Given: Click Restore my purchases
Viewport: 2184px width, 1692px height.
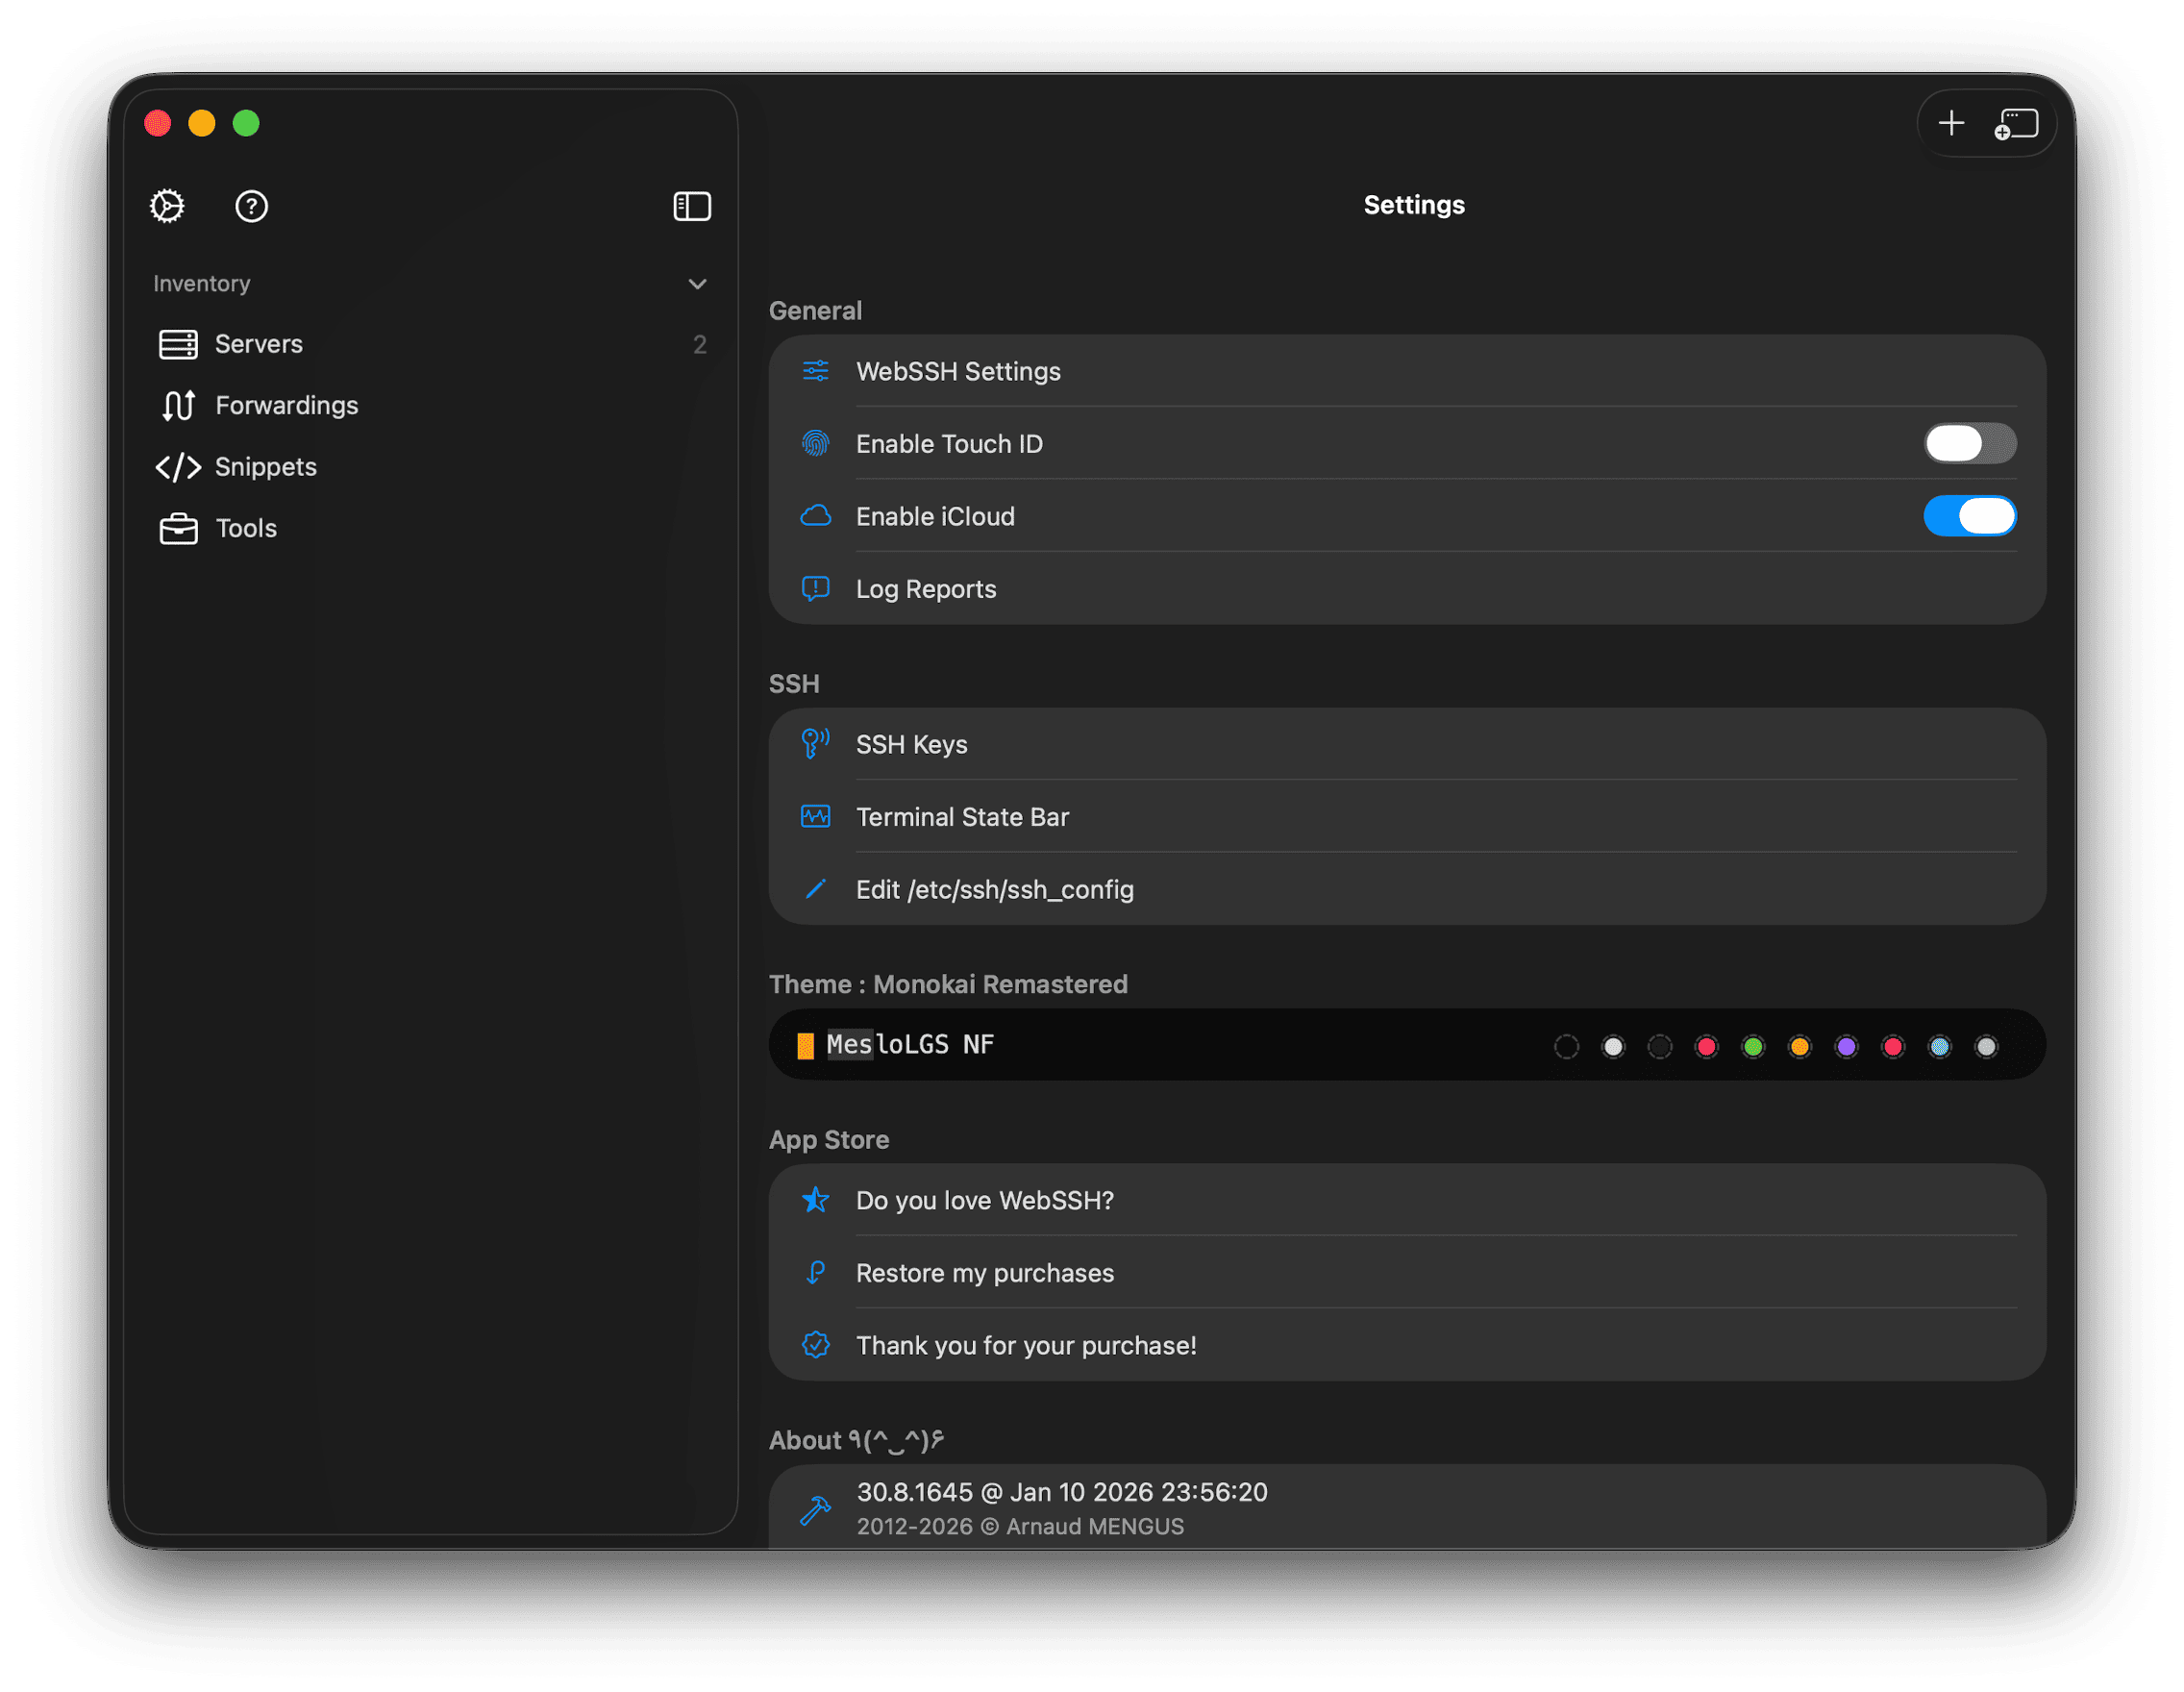Looking at the screenshot, I should [x=984, y=1272].
